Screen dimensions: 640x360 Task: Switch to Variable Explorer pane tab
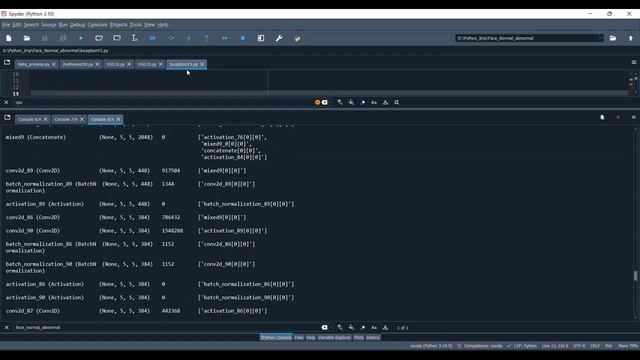pos(334,338)
